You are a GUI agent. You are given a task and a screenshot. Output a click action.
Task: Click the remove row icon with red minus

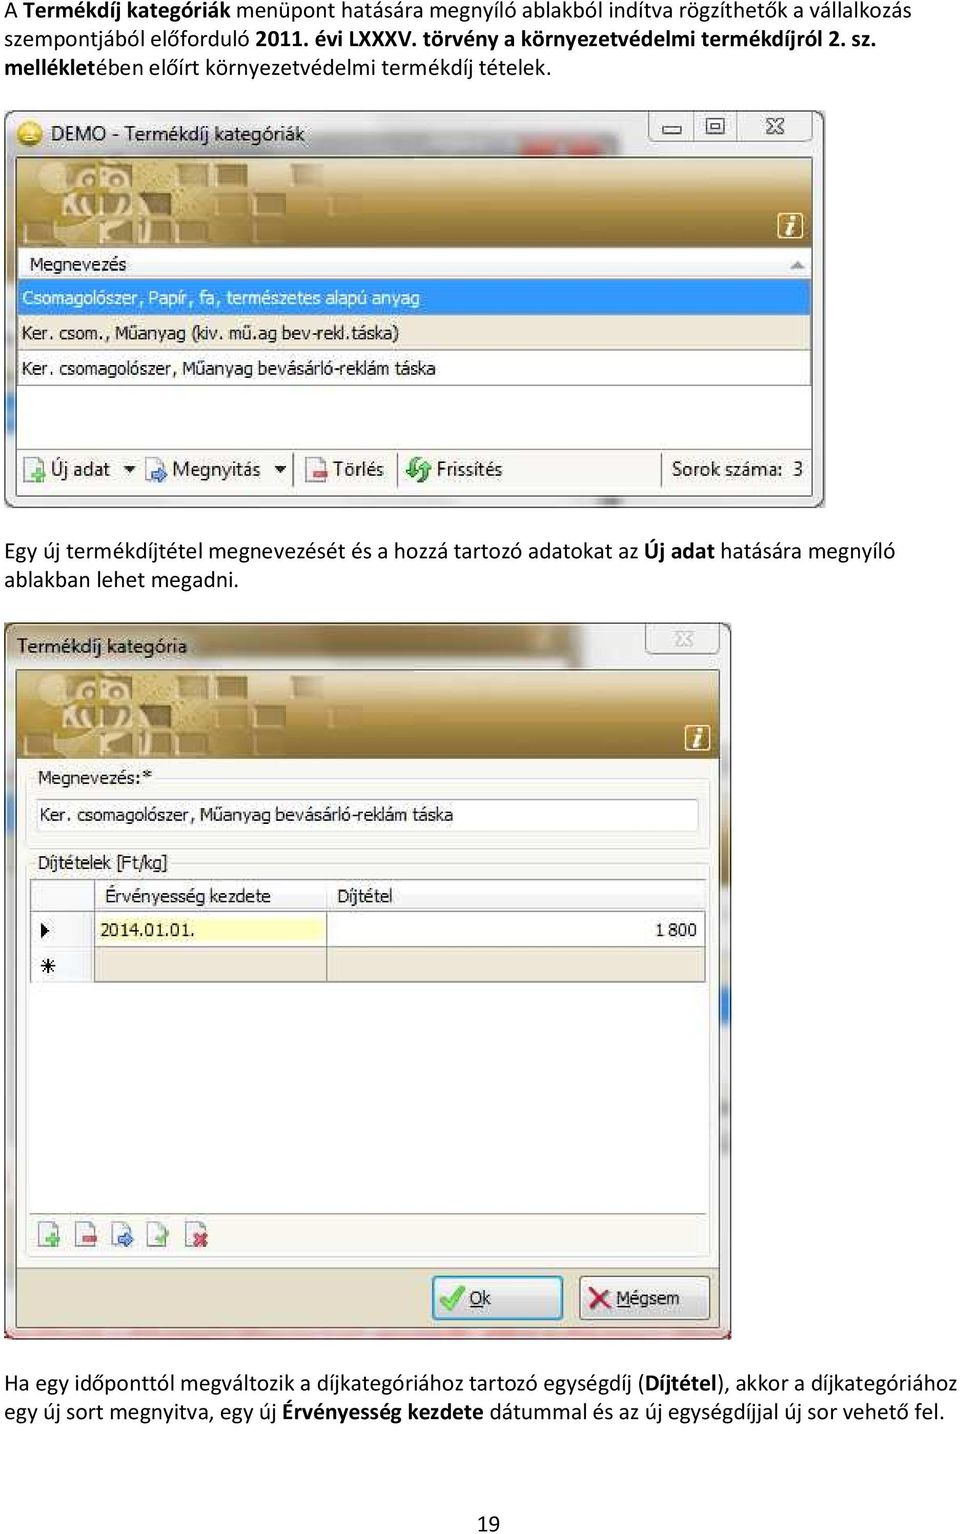click(x=86, y=1235)
